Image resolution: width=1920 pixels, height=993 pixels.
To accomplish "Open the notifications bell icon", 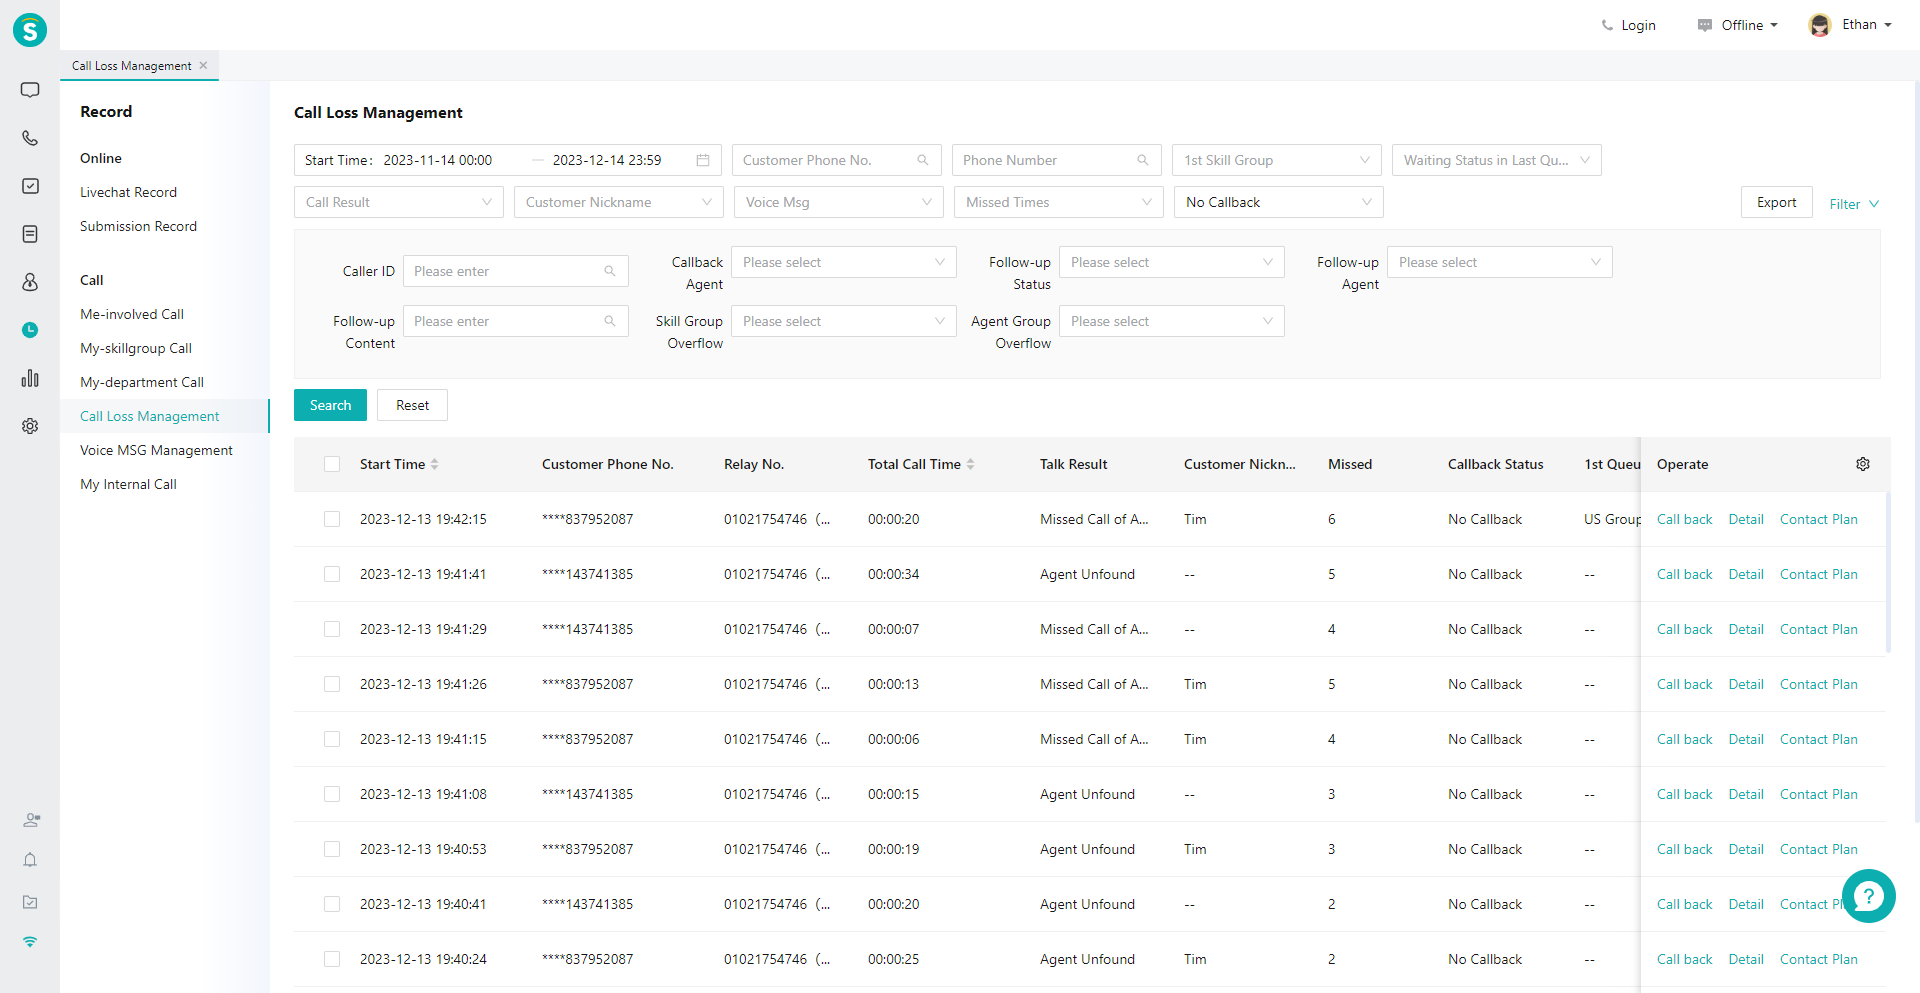I will click(x=30, y=860).
